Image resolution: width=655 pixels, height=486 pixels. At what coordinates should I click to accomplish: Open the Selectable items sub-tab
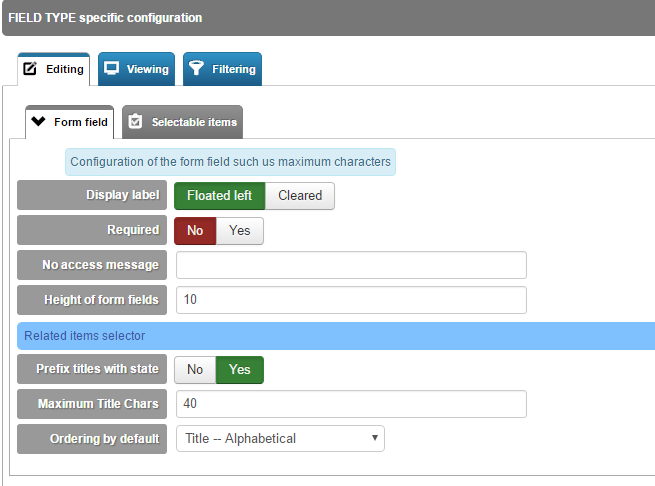click(182, 122)
